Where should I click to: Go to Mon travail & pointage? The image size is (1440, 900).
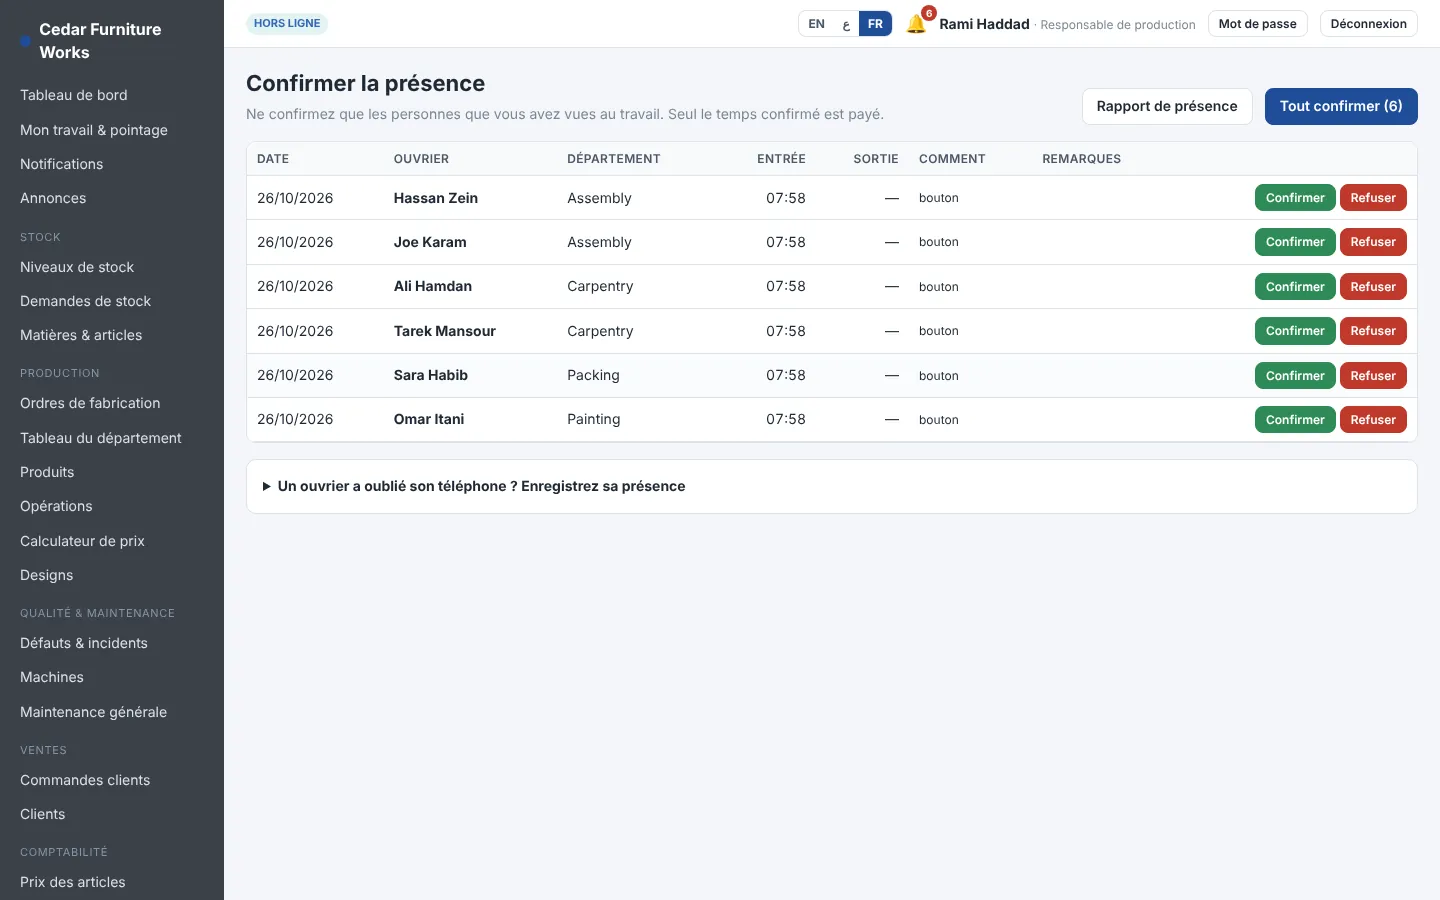click(x=94, y=130)
